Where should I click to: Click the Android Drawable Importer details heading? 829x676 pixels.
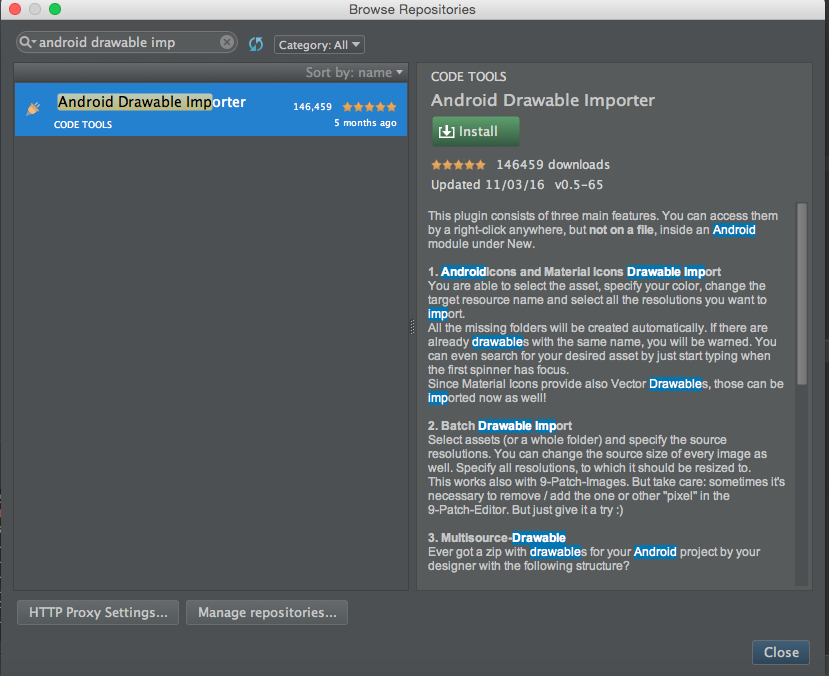[543, 100]
